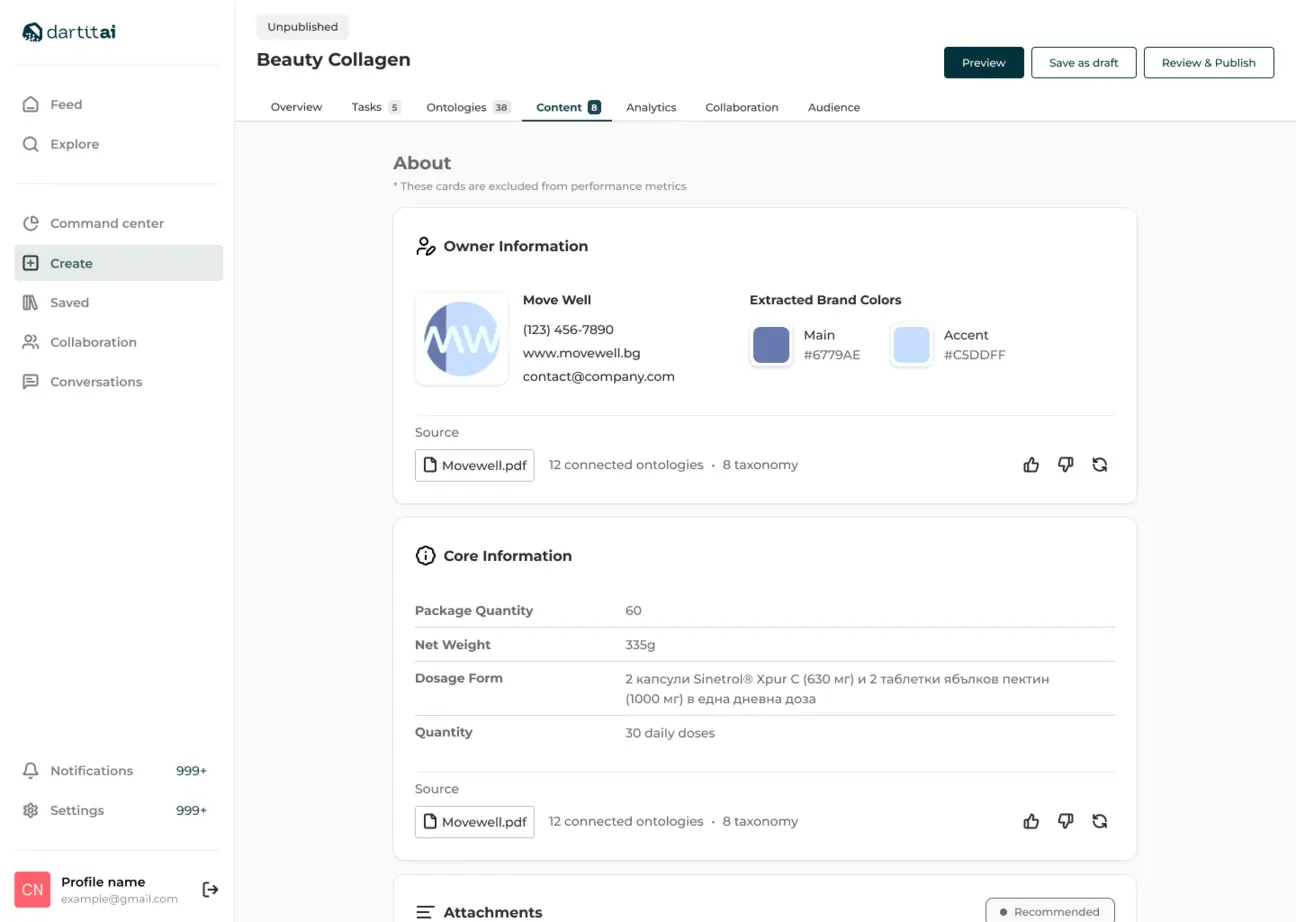Click Review & Publish

tap(1208, 63)
